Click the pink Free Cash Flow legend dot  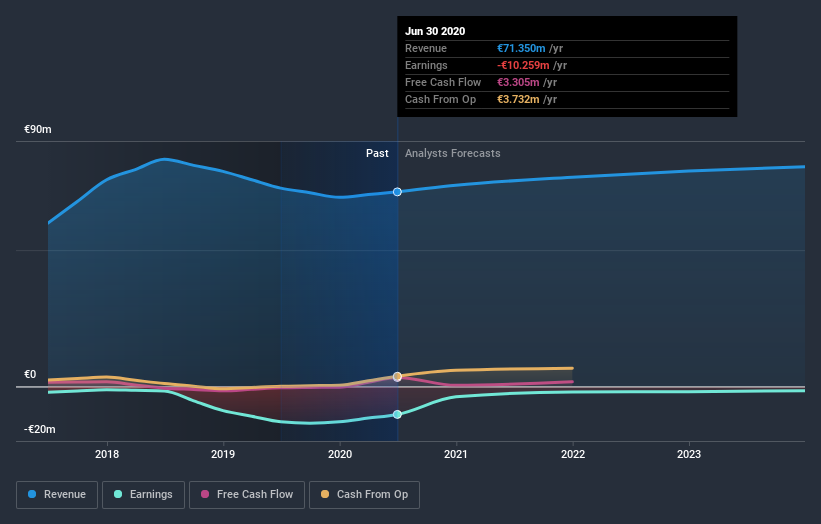tap(205, 494)
